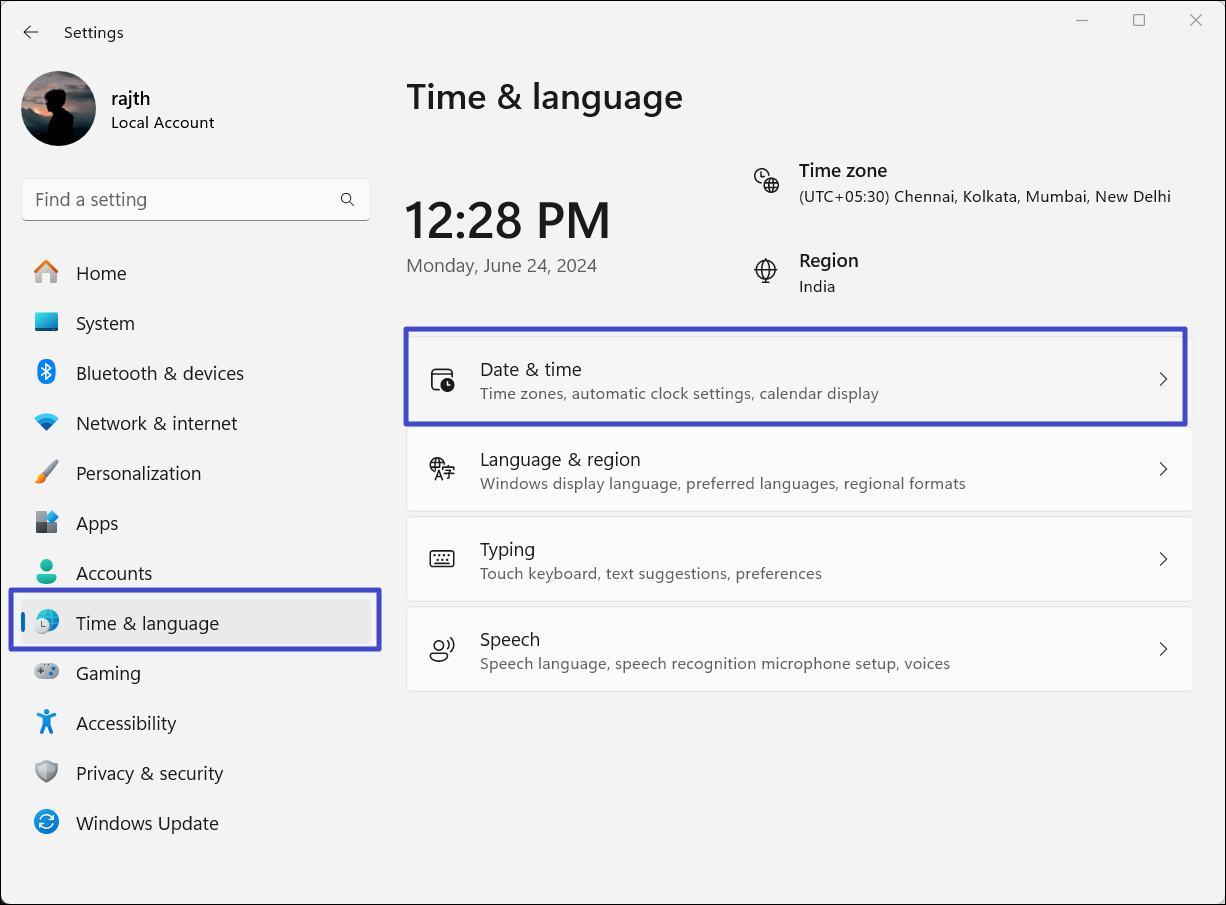Click the Bluetooth & devices icon
1226x905 pixels.
point(46,373)
